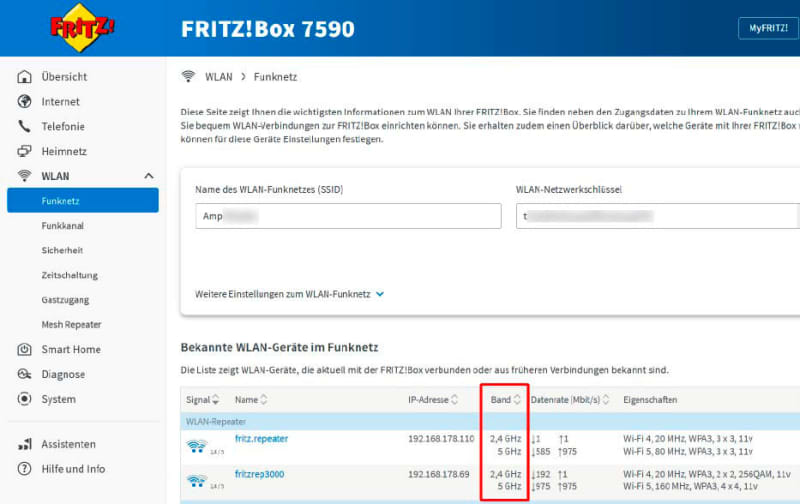Collapse the WLAN menu chevron
The height and width of the screenshot is (504, 800).
[148, 176]
